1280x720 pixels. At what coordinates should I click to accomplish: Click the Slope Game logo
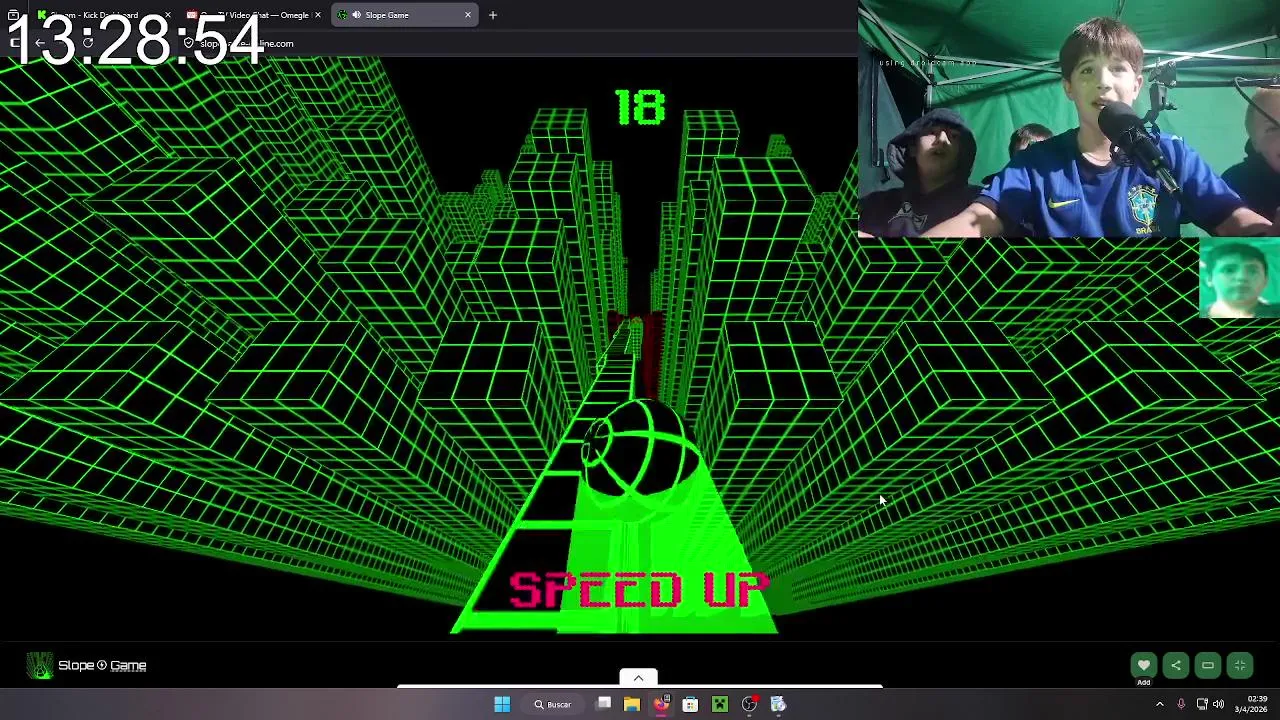pyautogui.click(x=87, y=665)
